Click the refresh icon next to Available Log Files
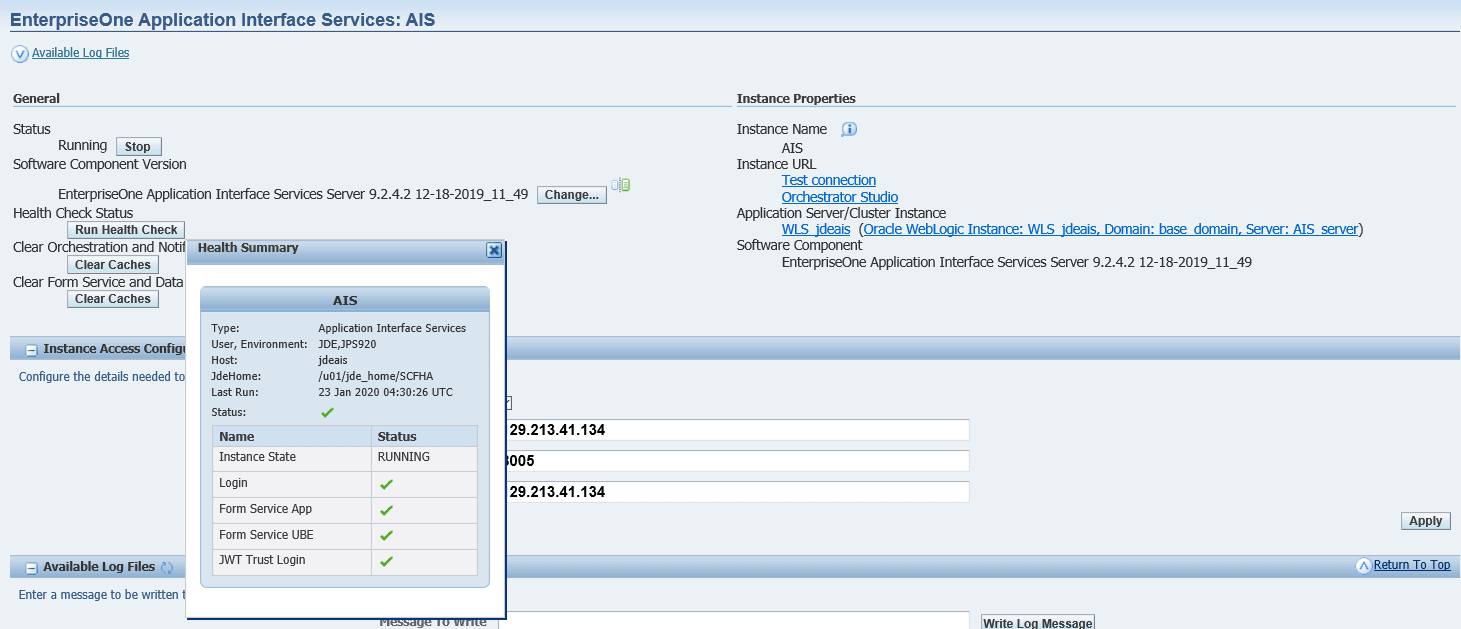This screenshot has width=1461, height=629. (167, 567)
